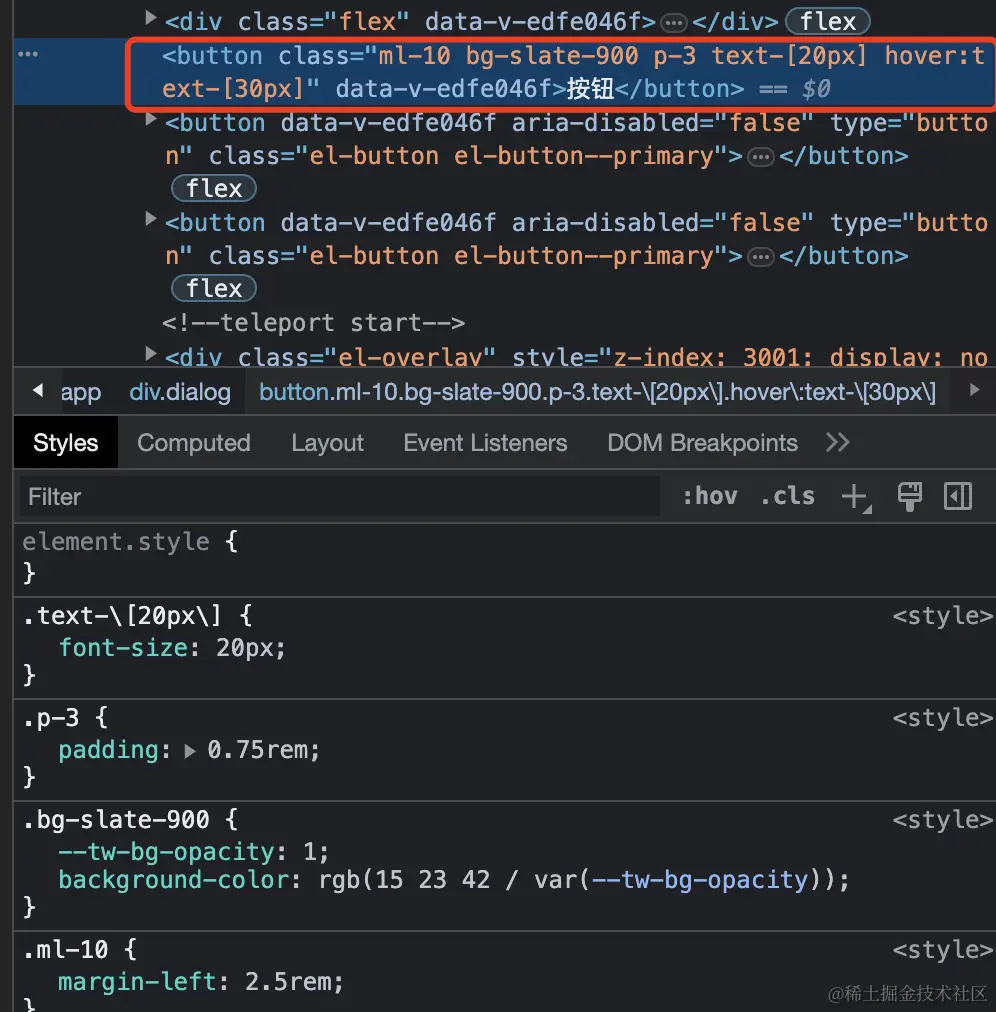
Task: Click flex badge under first el-button
Action: 214,188
